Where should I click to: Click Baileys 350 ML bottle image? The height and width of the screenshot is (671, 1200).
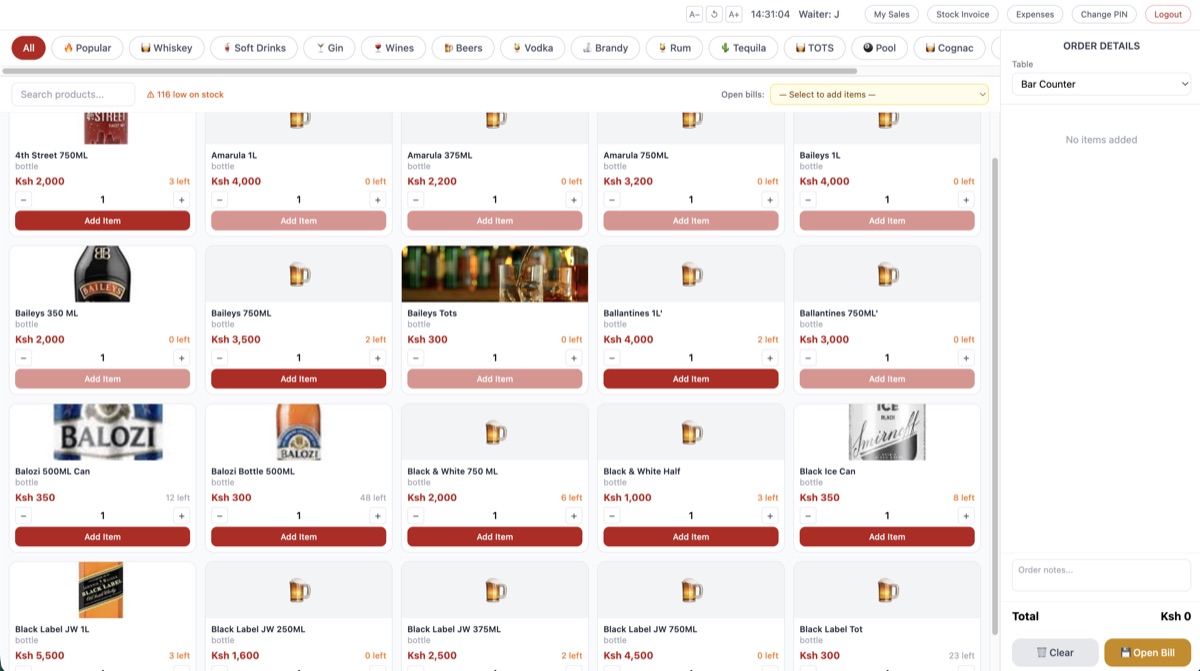[102, 274]
